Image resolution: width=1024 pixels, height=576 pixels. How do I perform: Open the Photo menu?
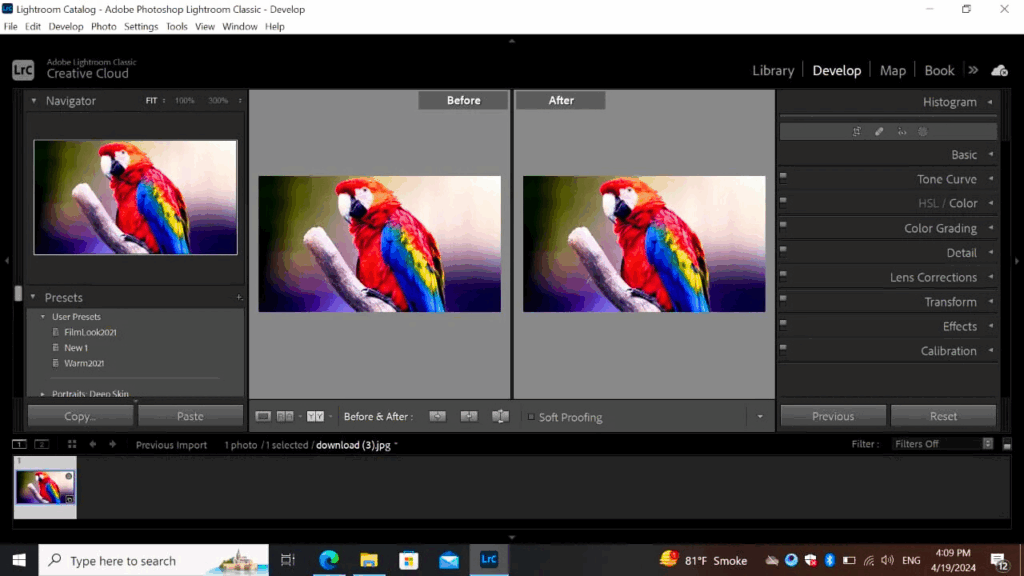[103, 27]
